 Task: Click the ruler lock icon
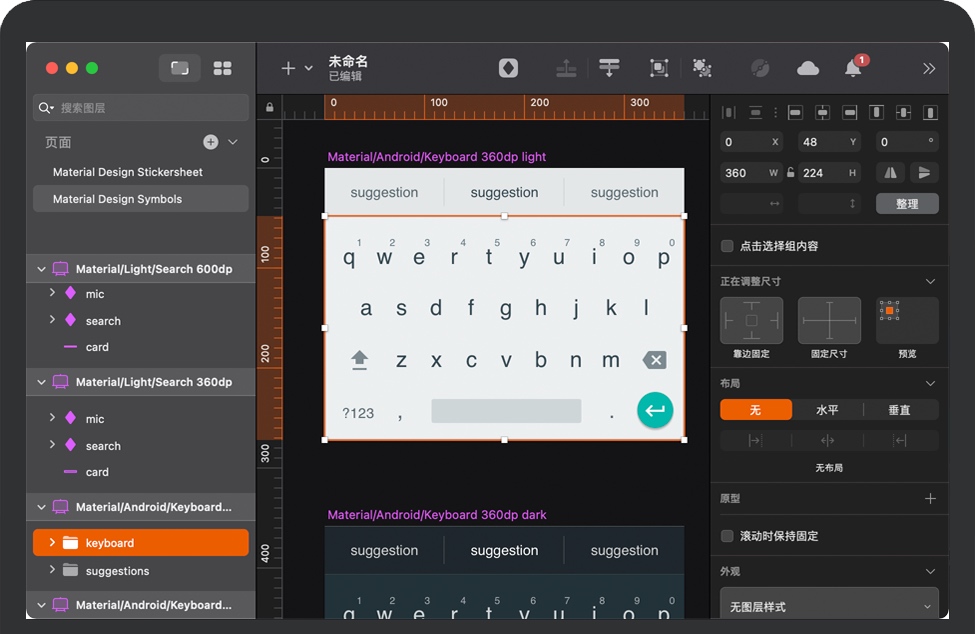(269, 107)
